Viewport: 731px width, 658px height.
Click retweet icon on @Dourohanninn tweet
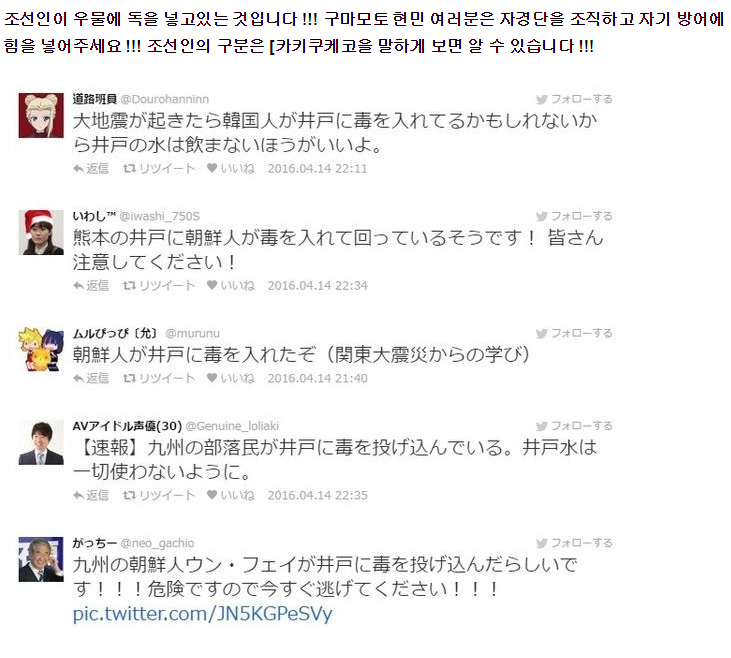(x=129, y=168)
